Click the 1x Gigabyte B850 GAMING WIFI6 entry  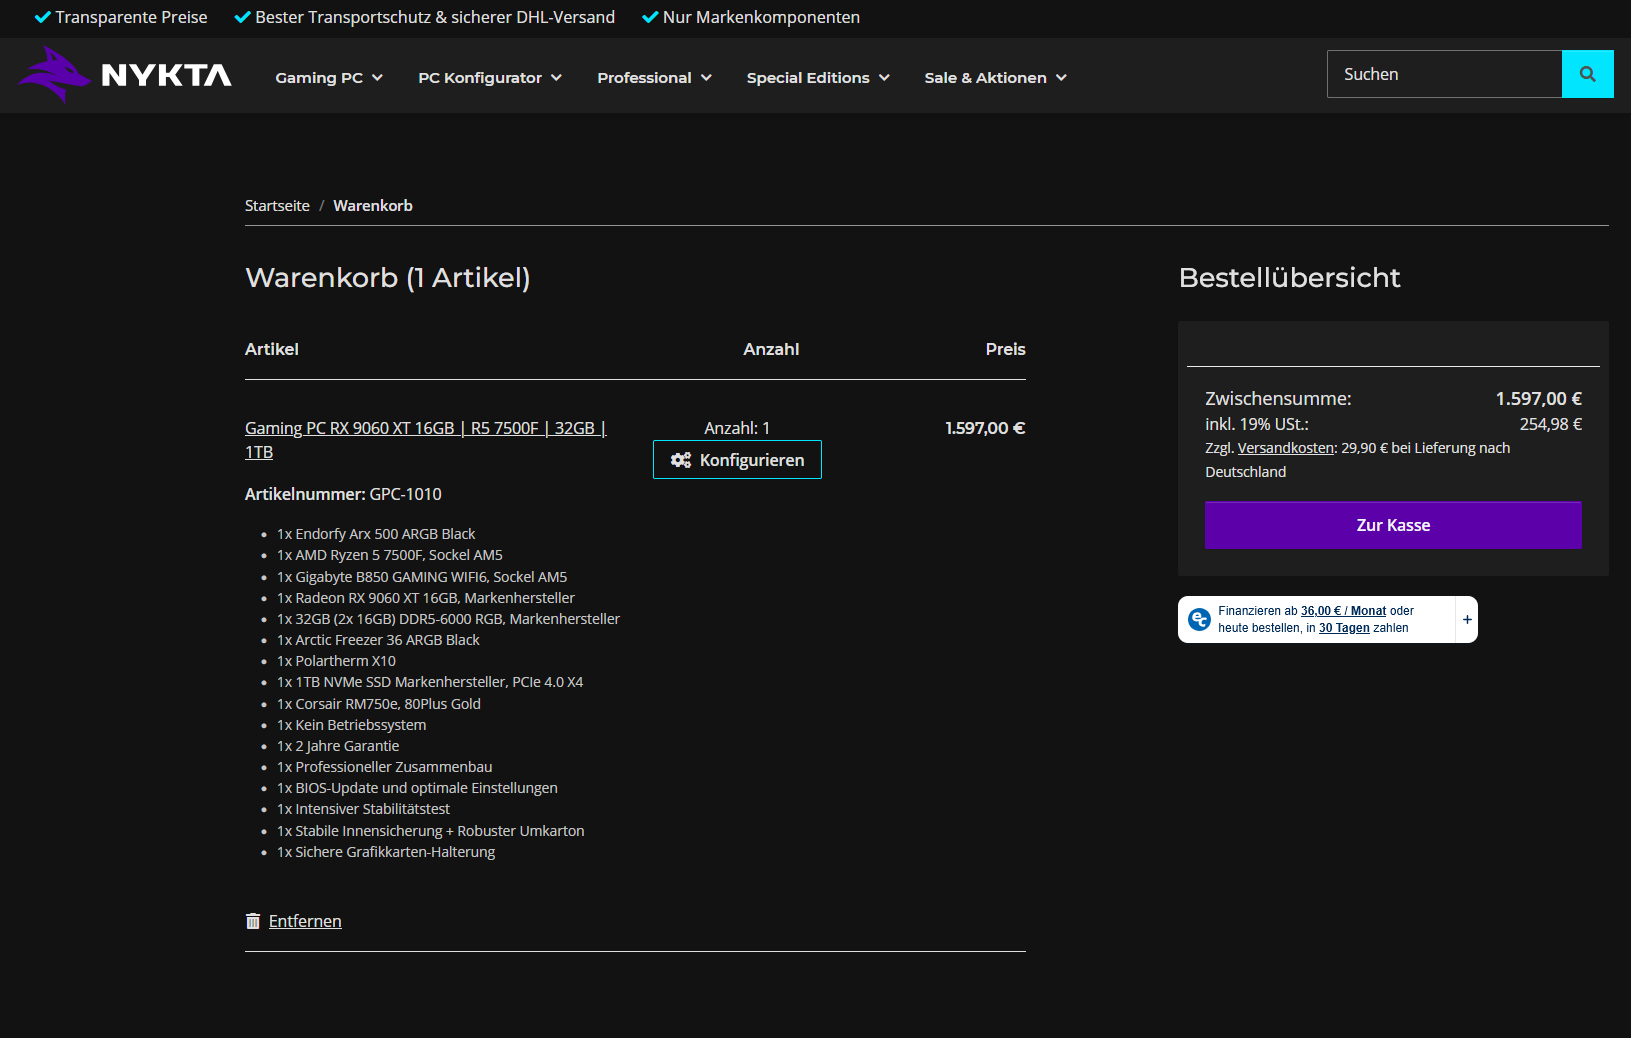click(422, 577)
